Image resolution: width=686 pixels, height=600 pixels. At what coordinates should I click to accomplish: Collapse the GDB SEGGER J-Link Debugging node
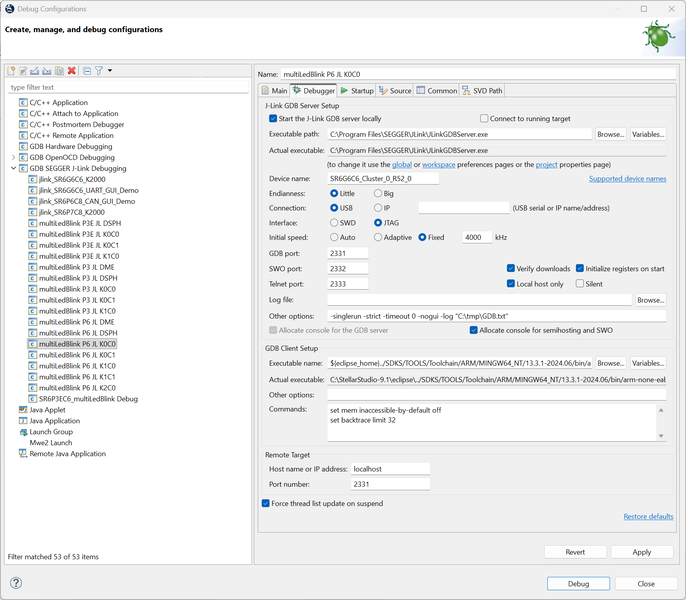click(13, 168)
